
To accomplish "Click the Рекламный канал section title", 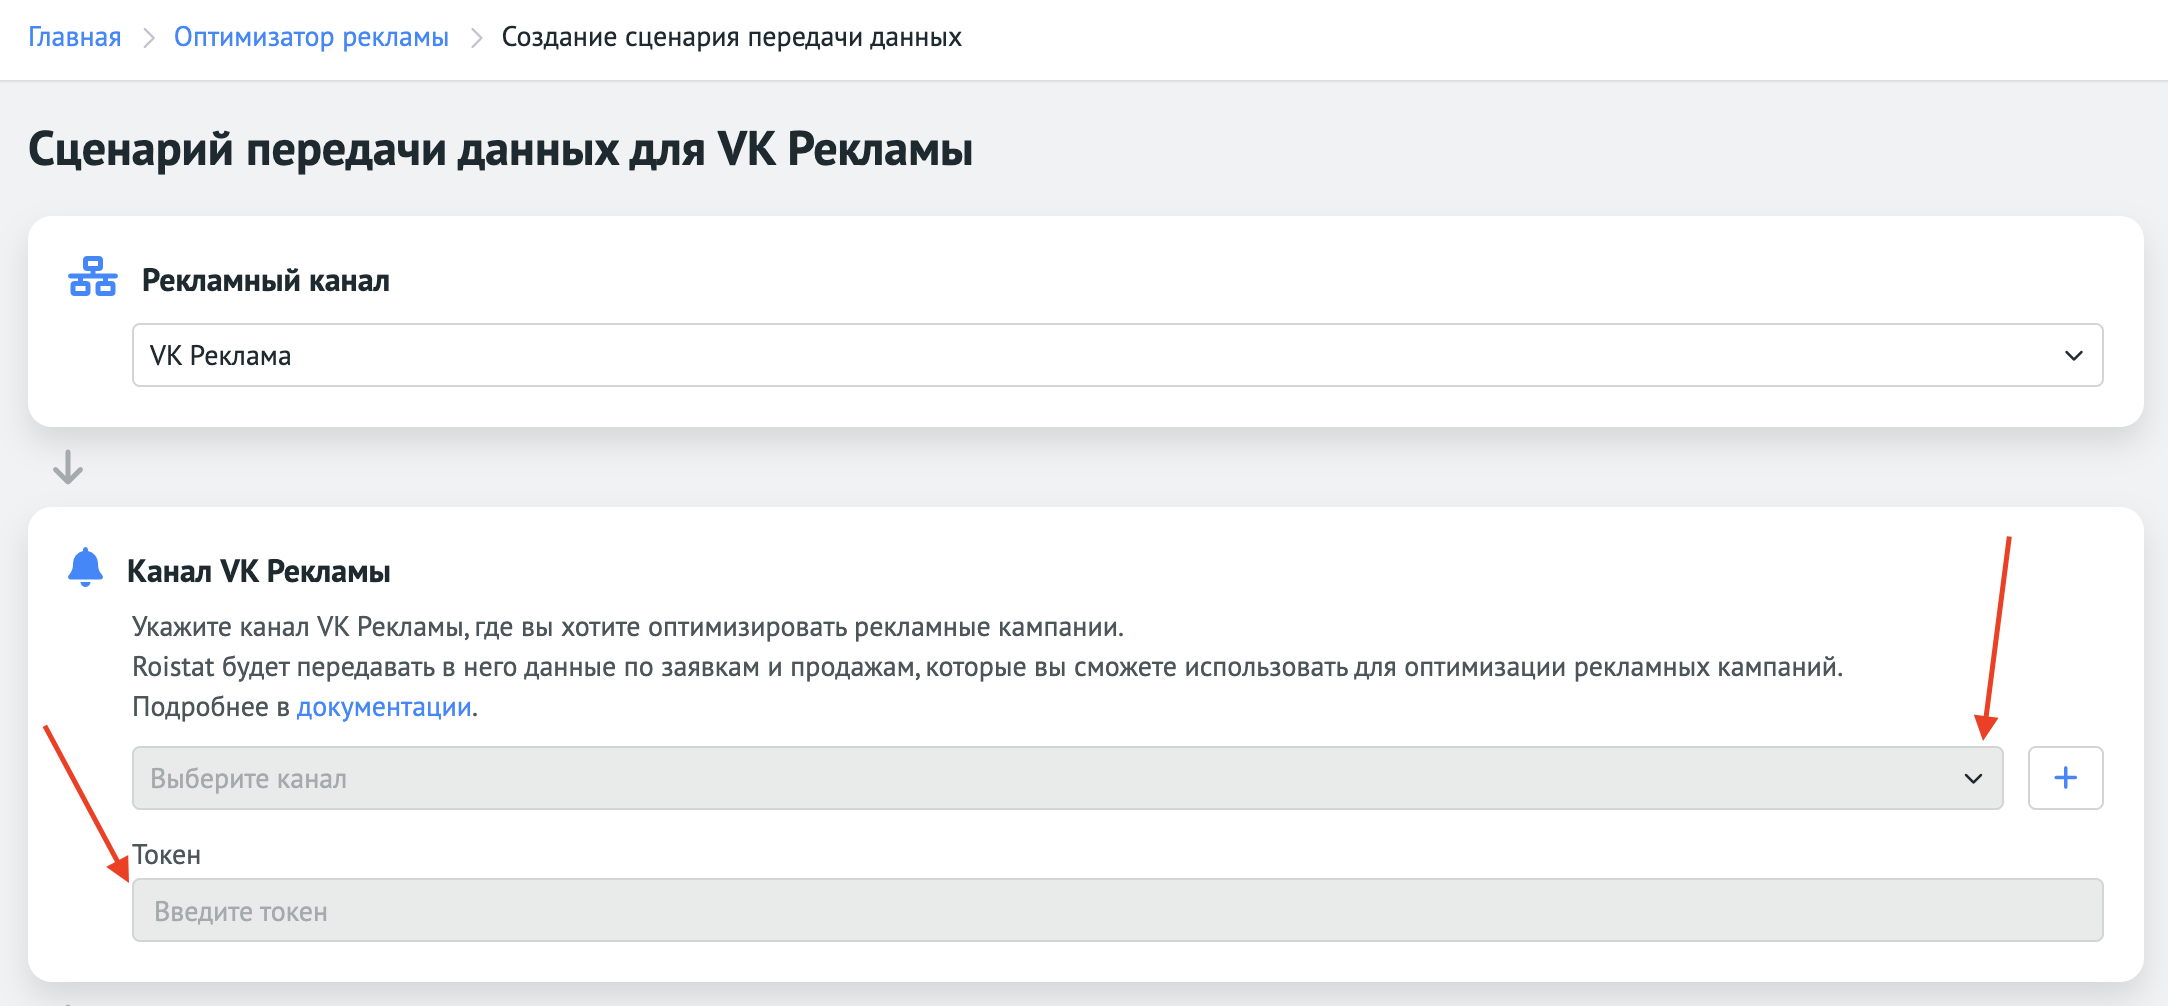I will [265, 280].
